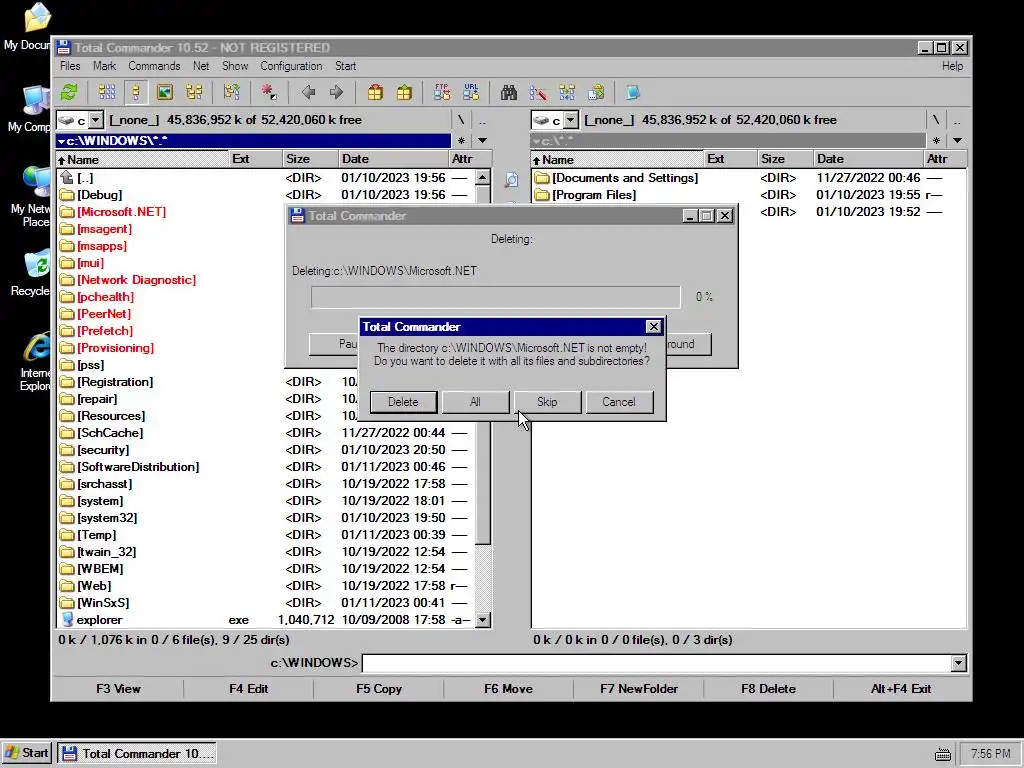
Task: Click left panel scrollbar up arrow
Action: click(483, 178)
